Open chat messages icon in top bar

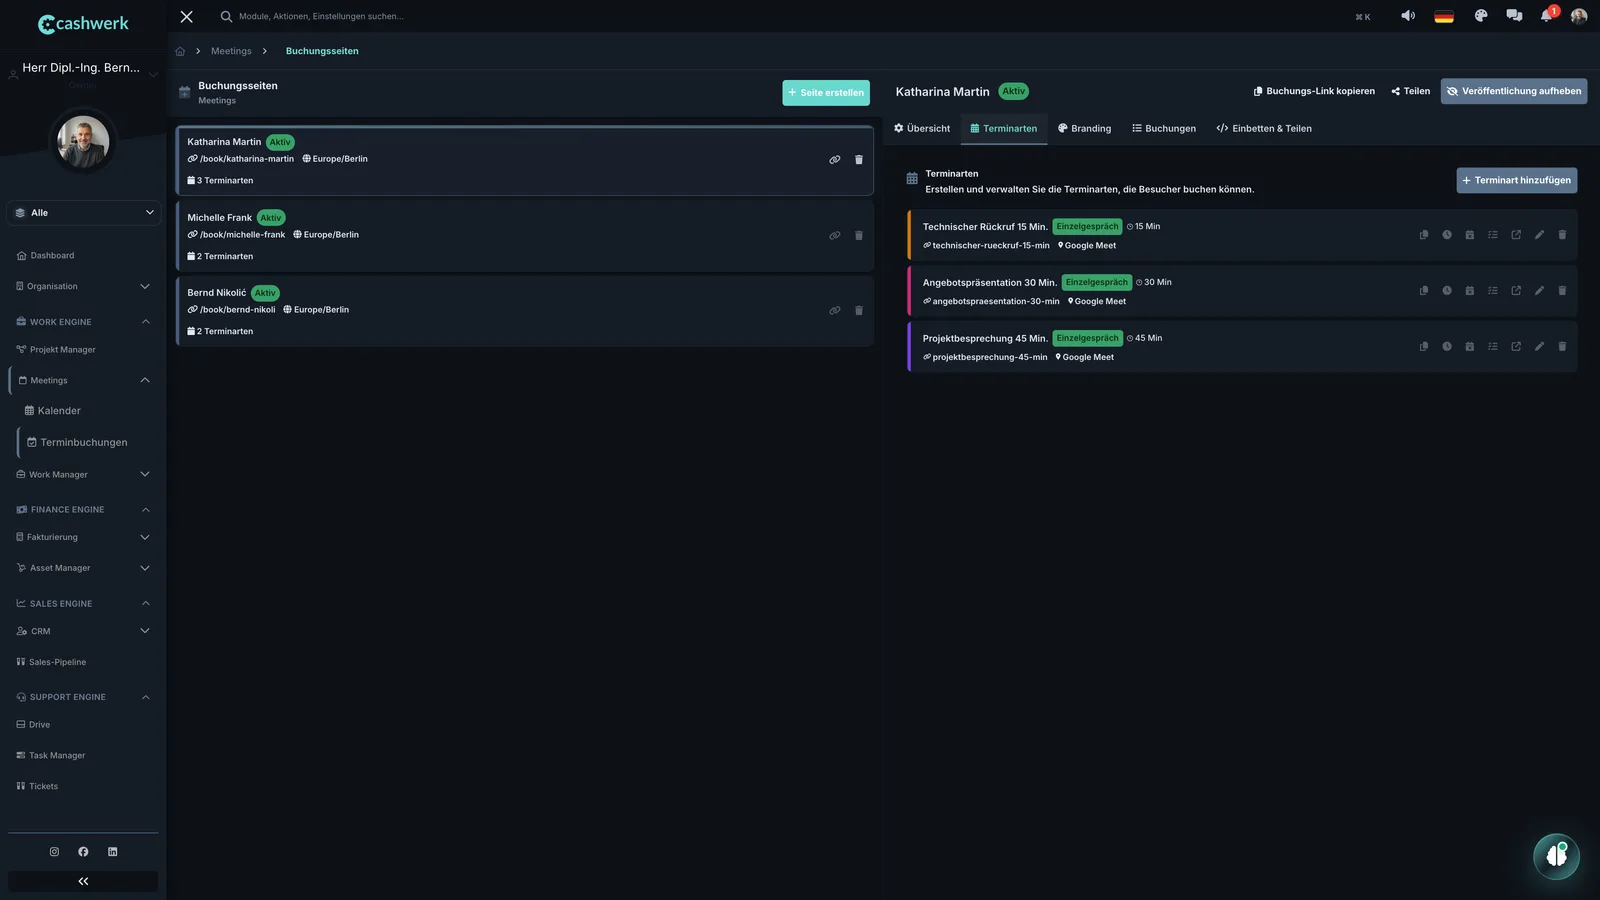point(1514,16)
